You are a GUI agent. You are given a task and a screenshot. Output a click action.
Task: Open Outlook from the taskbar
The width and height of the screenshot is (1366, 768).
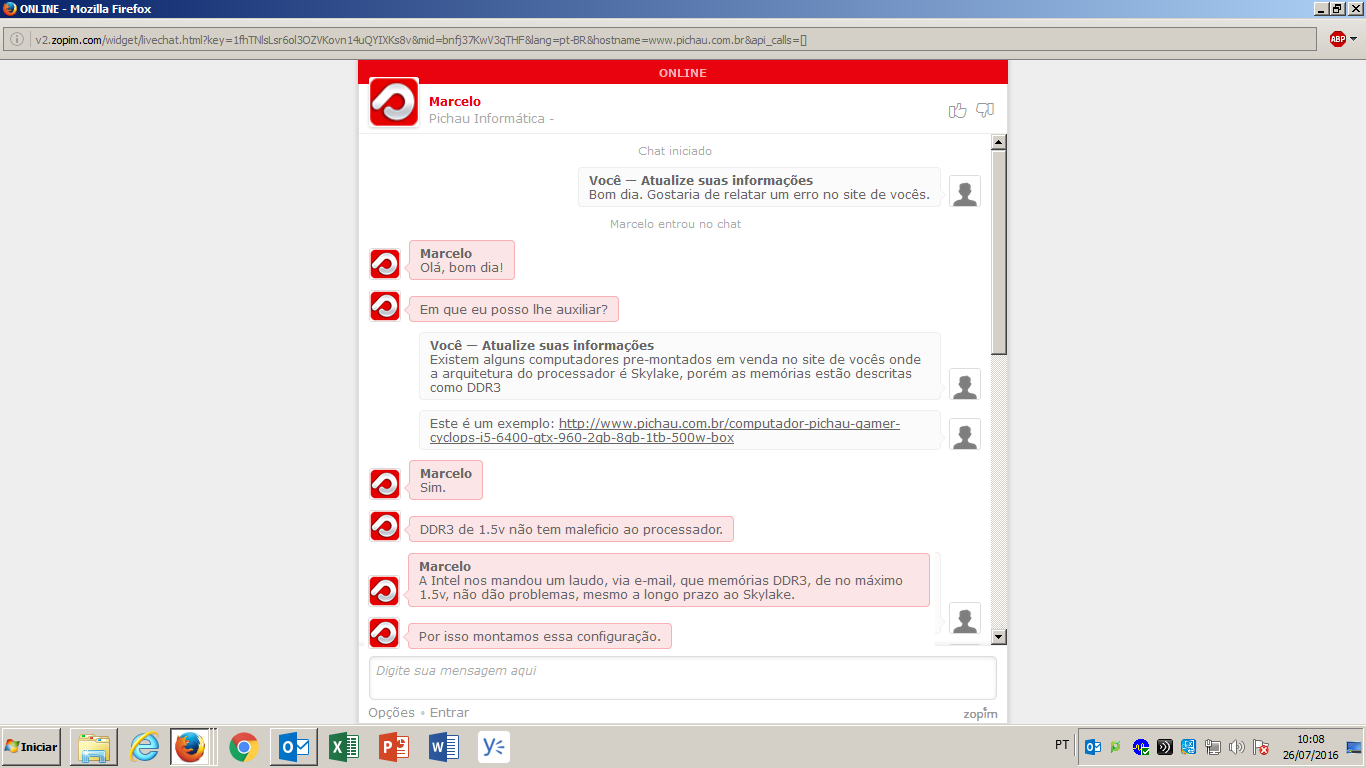[294, 747]
